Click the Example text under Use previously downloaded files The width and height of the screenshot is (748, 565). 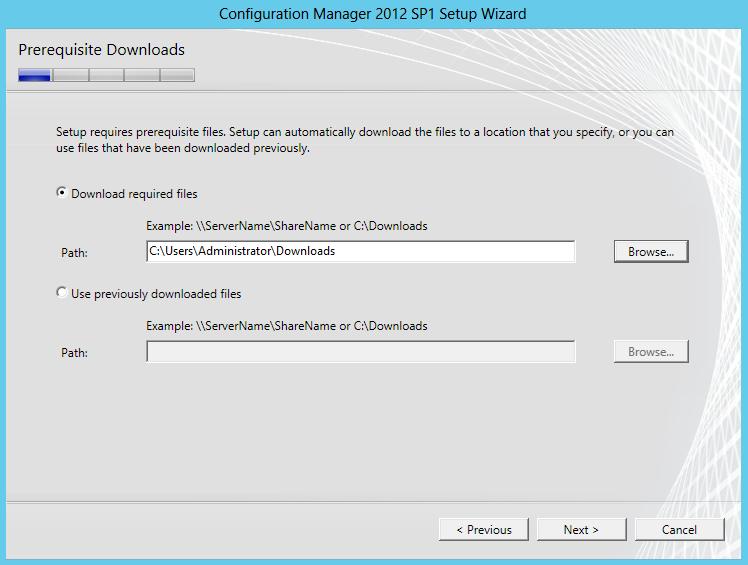click(x=287, y=326)
